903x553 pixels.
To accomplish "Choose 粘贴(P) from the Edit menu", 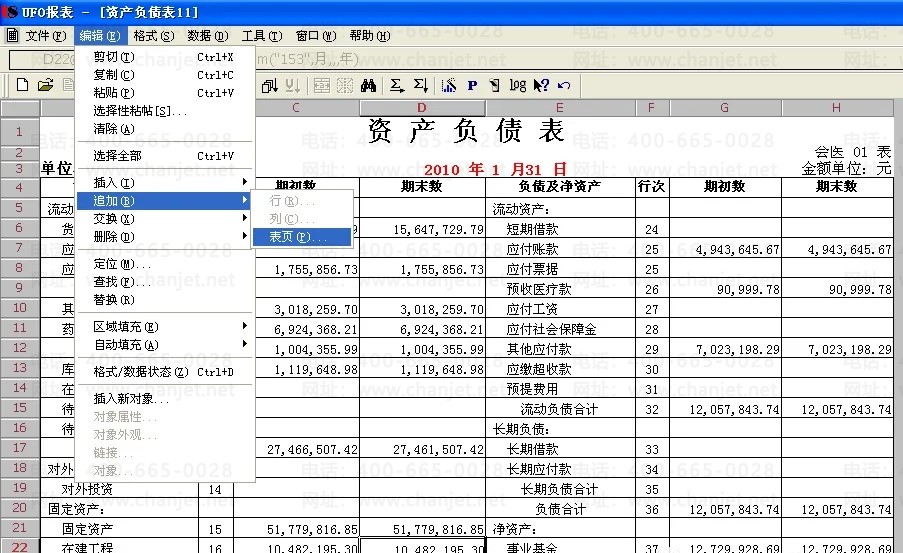I will point(165,92).
